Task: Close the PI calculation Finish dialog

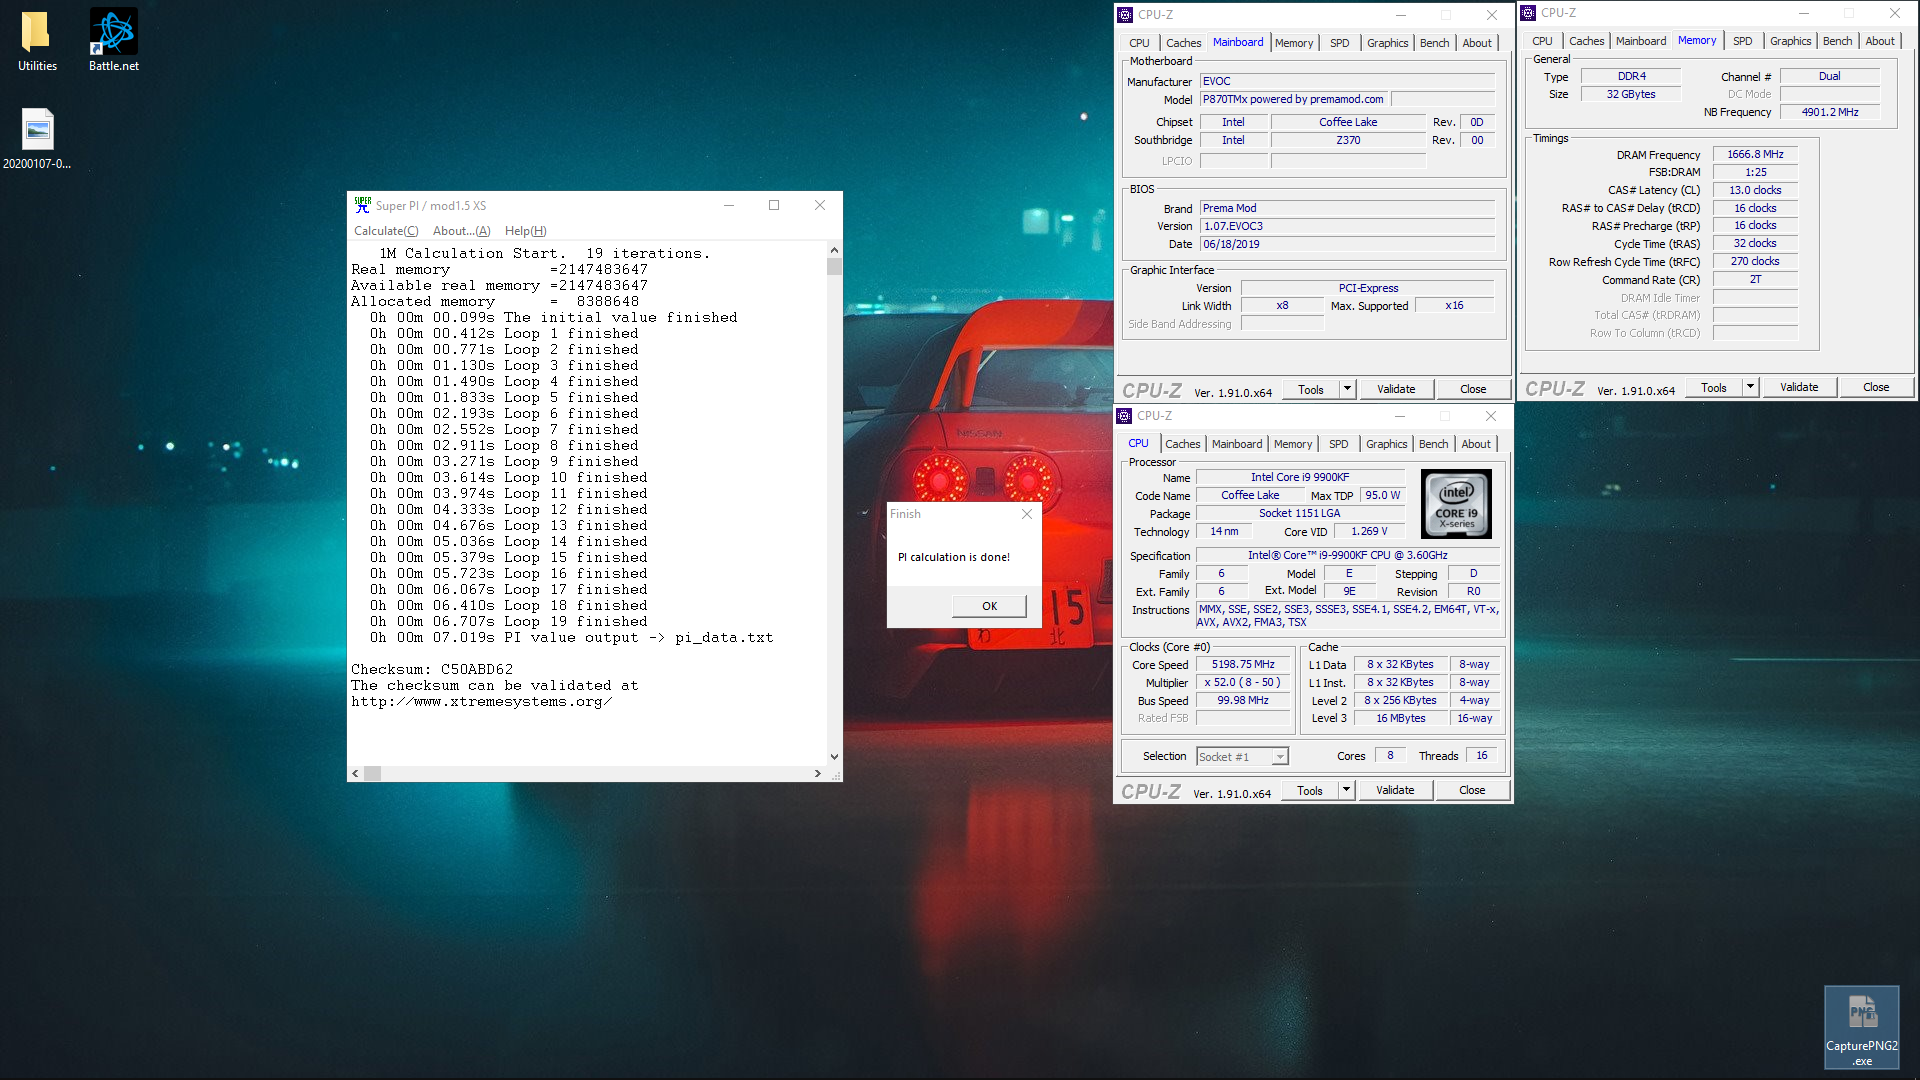Action: pos(1026,514)
